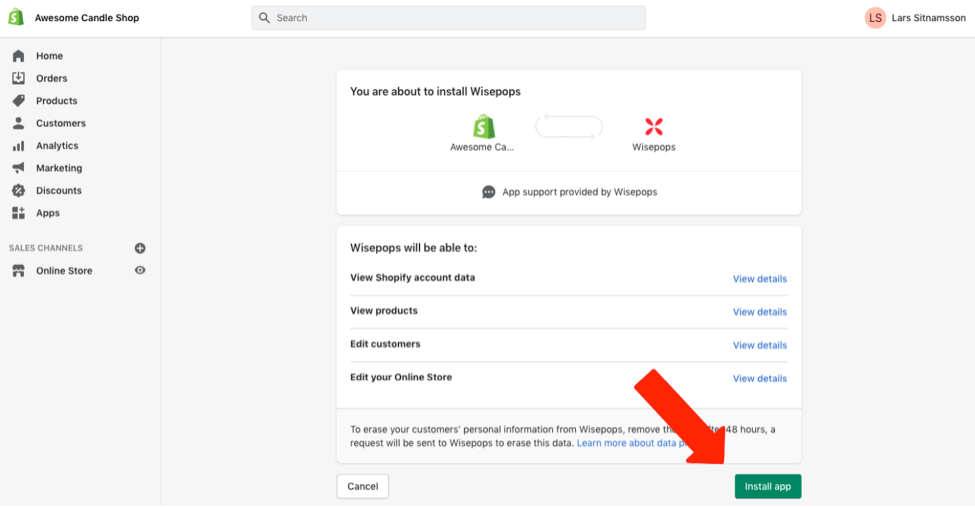Image resolution: width=975 pixels, height=507 pixels.
Task: Click the Home house icon in sidebar
Action: point(19,56)
